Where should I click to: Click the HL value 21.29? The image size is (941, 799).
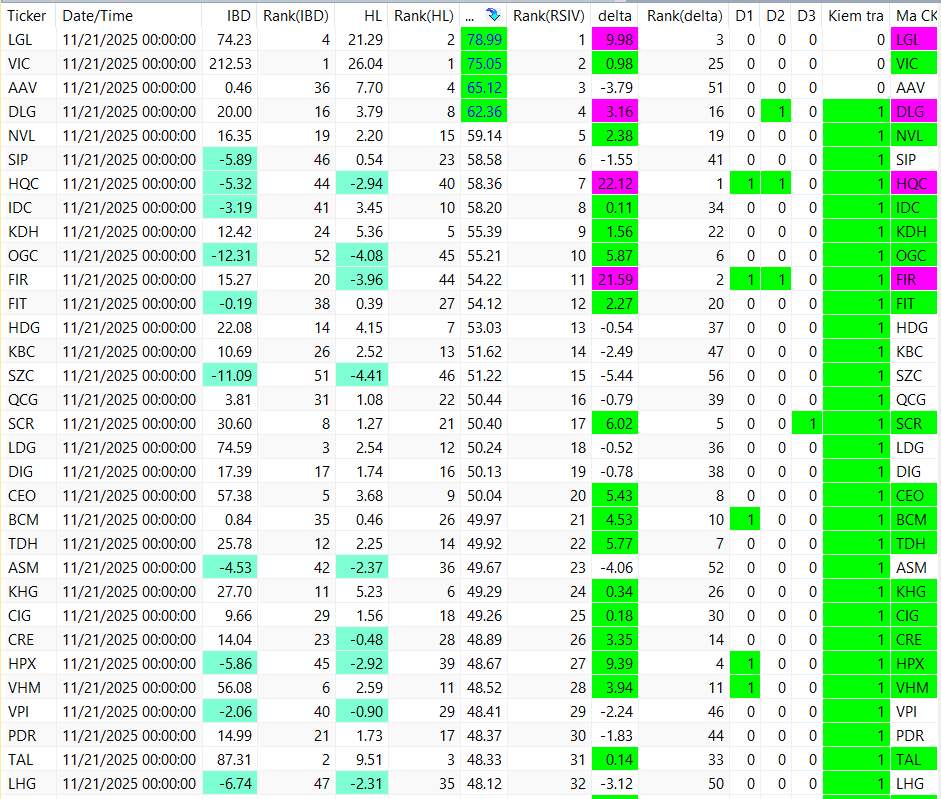pyautogui.click(x=365, y=40)
